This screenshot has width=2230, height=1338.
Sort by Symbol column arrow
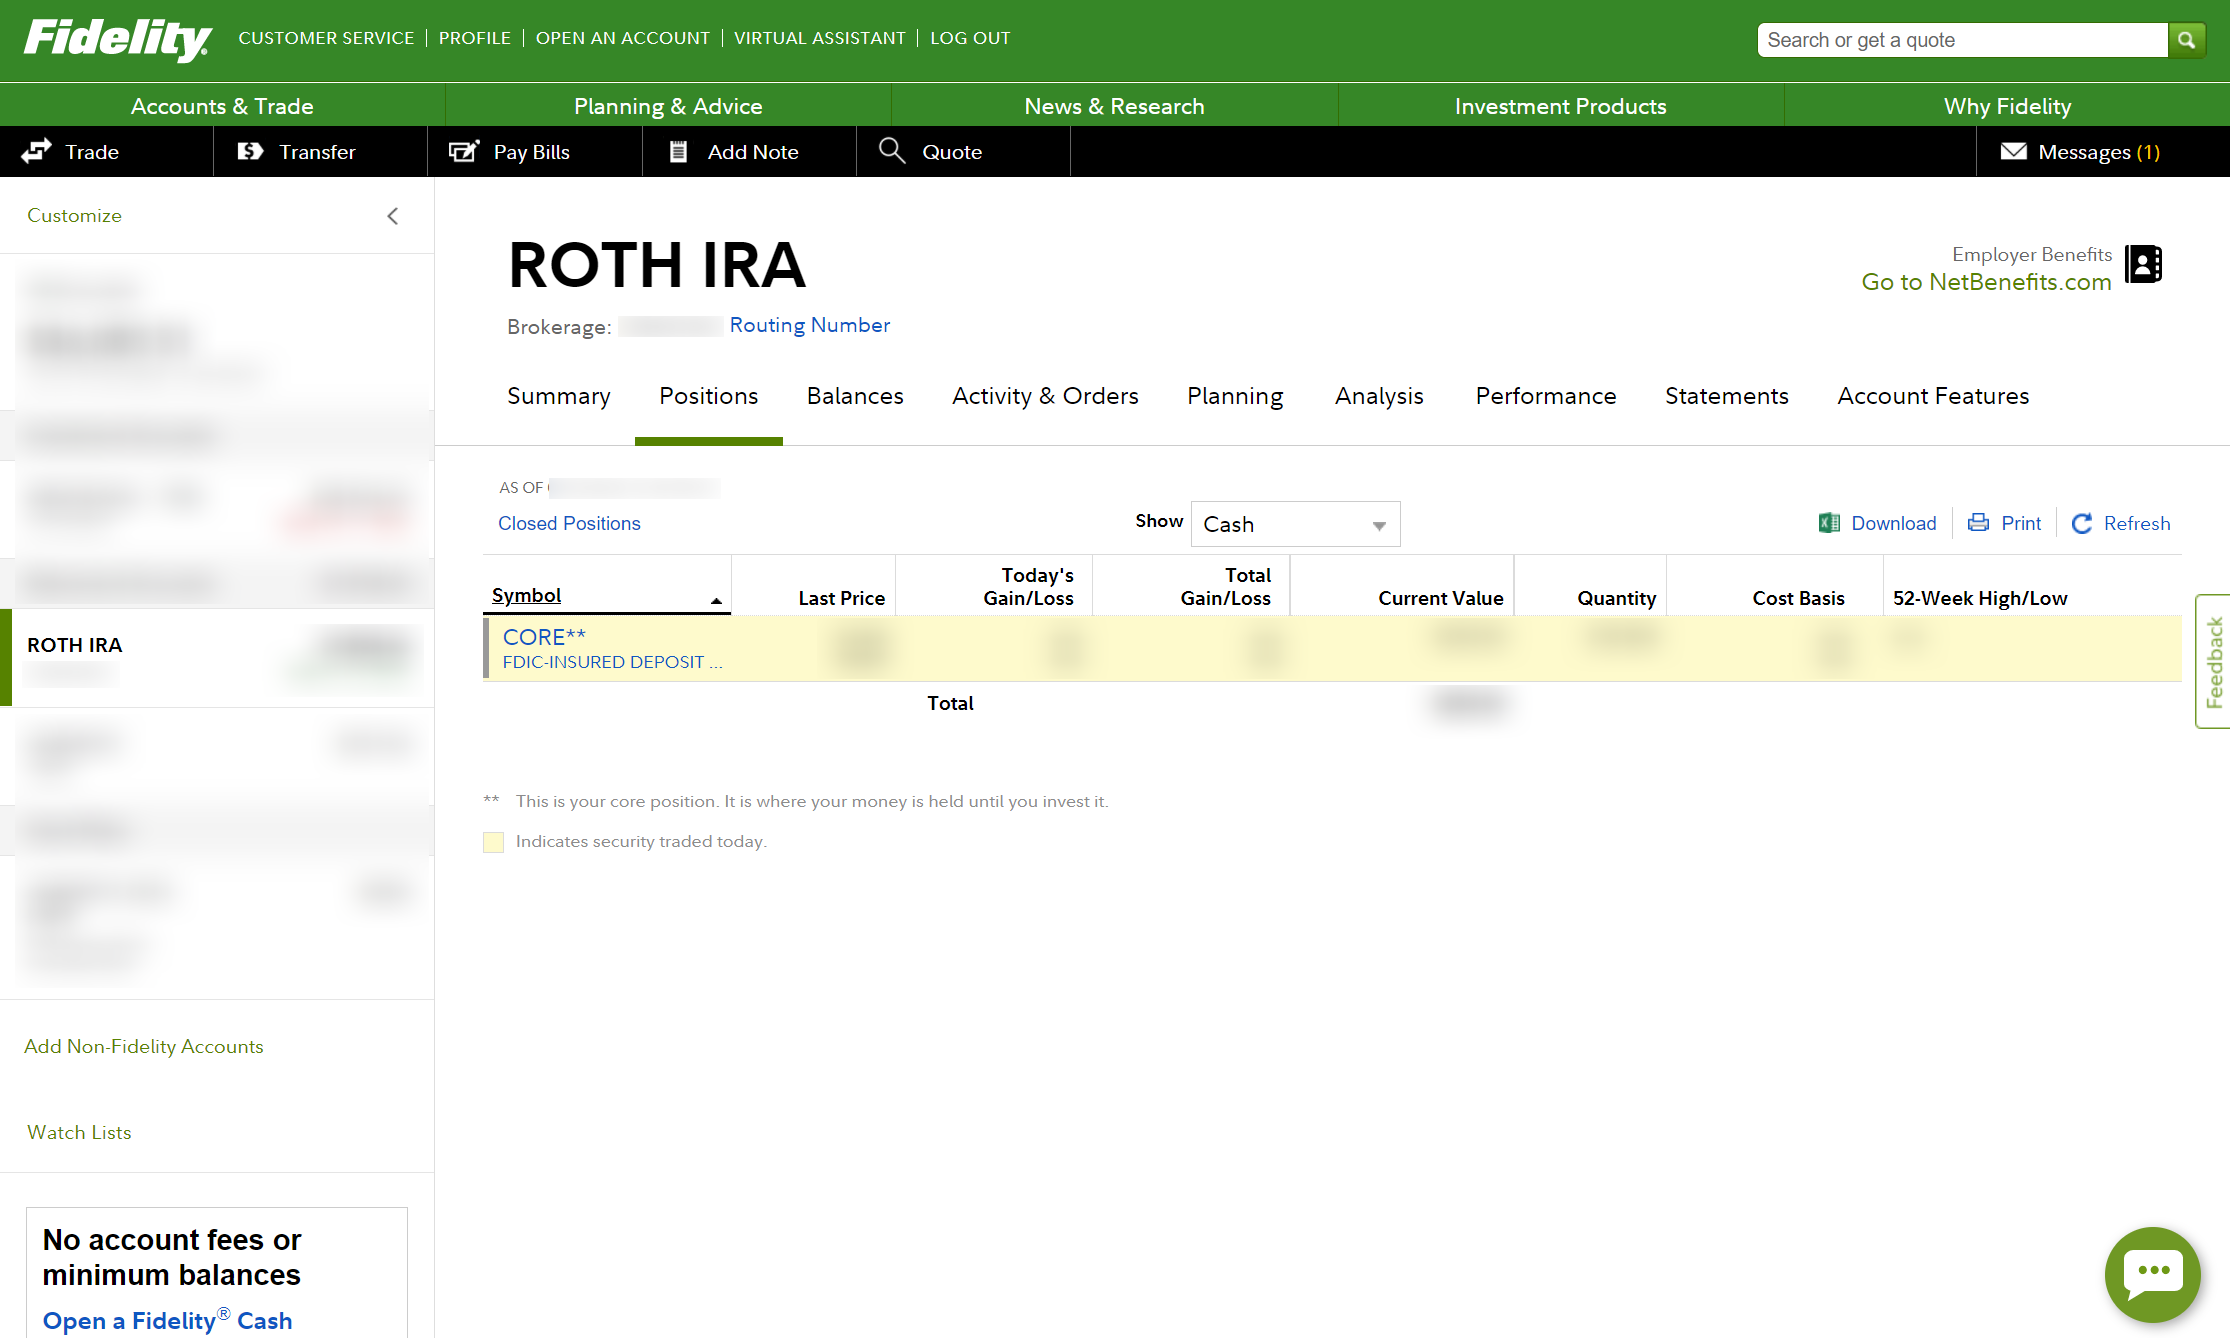click(716, 601)
